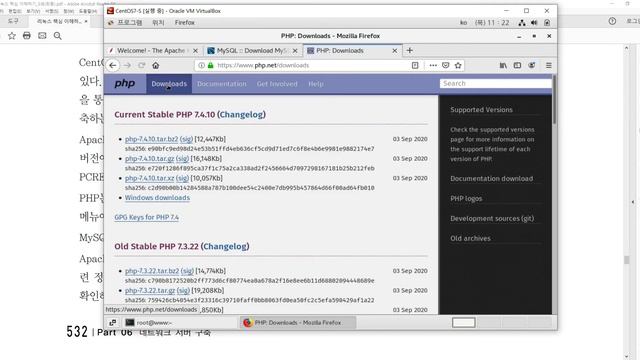Open PHP 7.4.10 Changelog link
Viewport: 640px width, 360px height.
[242, 115]
